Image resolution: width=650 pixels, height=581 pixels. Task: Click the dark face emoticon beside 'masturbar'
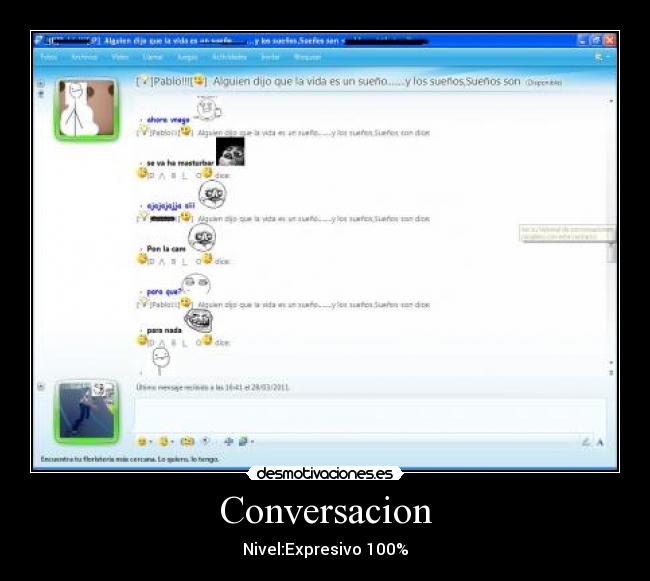[x=230, y=152]
